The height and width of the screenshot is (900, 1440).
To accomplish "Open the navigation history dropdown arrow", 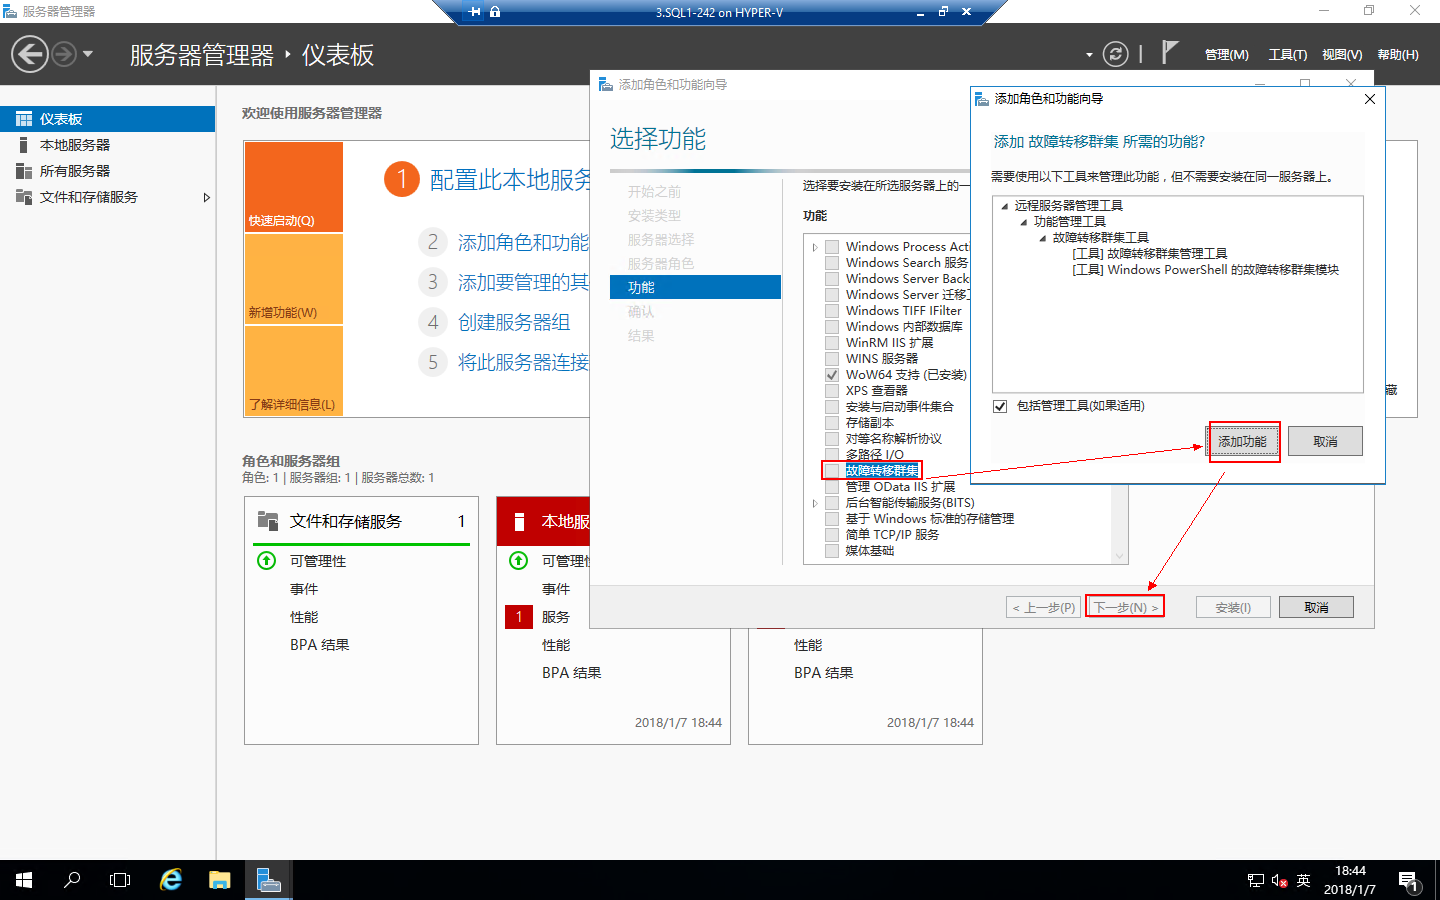I will 88,54.
